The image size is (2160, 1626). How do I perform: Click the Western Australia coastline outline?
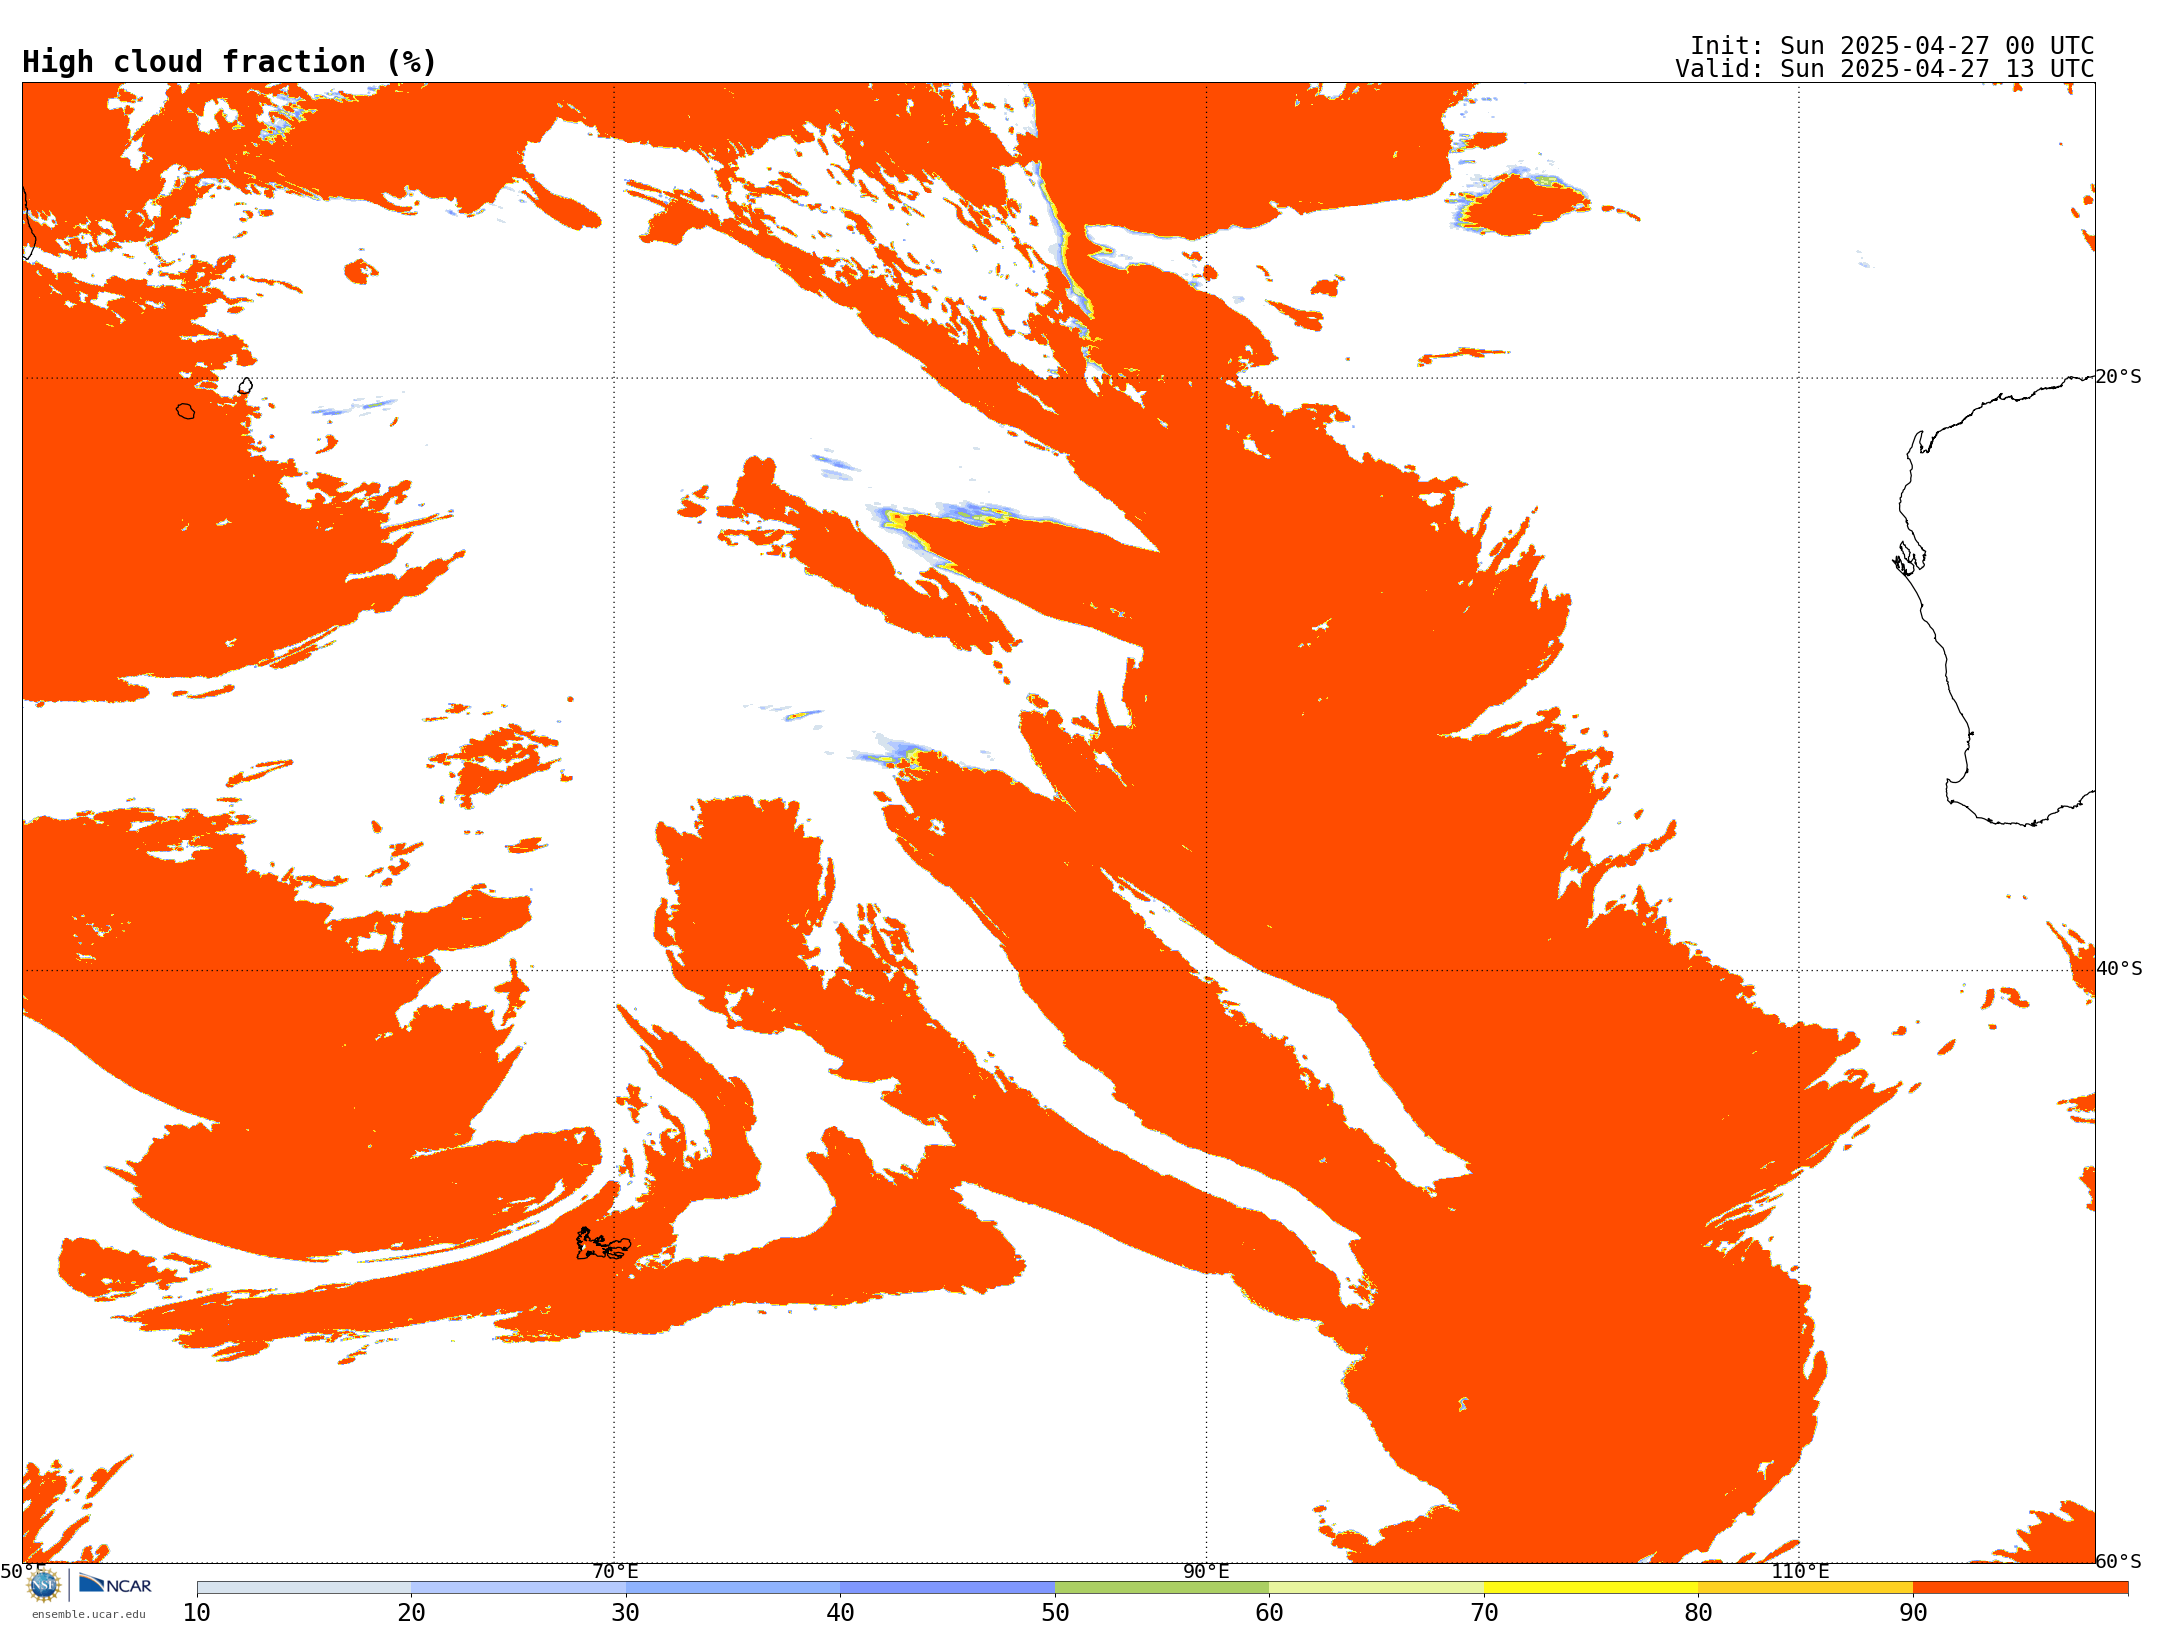(x=1995, y=600)
